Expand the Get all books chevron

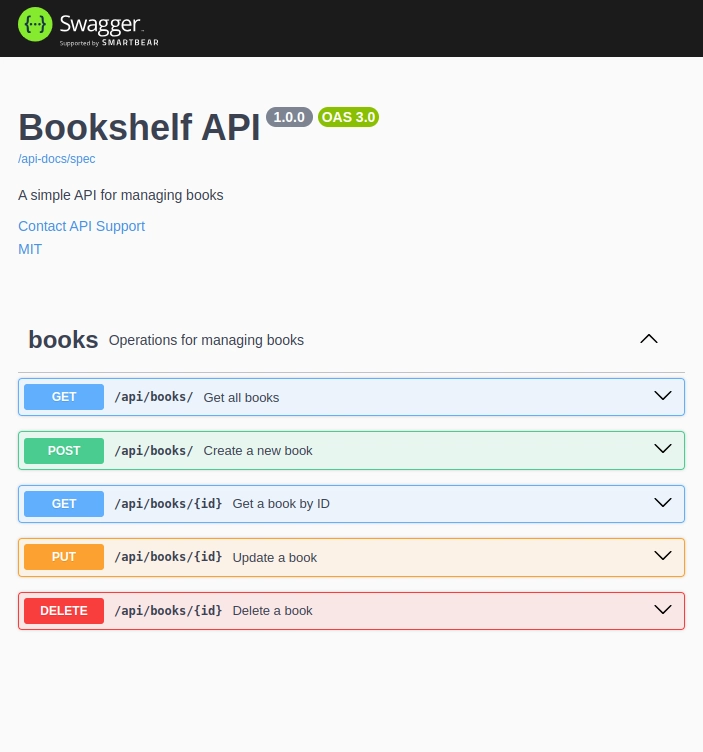663,396
